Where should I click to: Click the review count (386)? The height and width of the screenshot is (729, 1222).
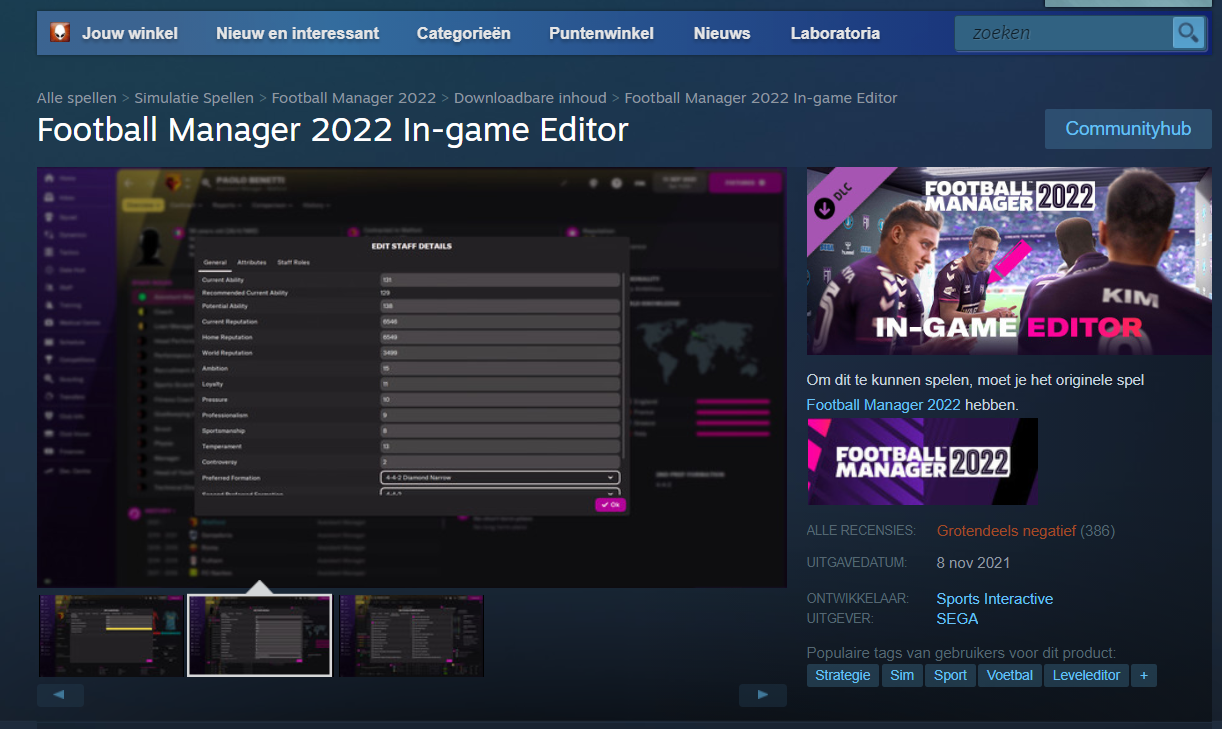pyautogui.click(x=1098, y=531)
